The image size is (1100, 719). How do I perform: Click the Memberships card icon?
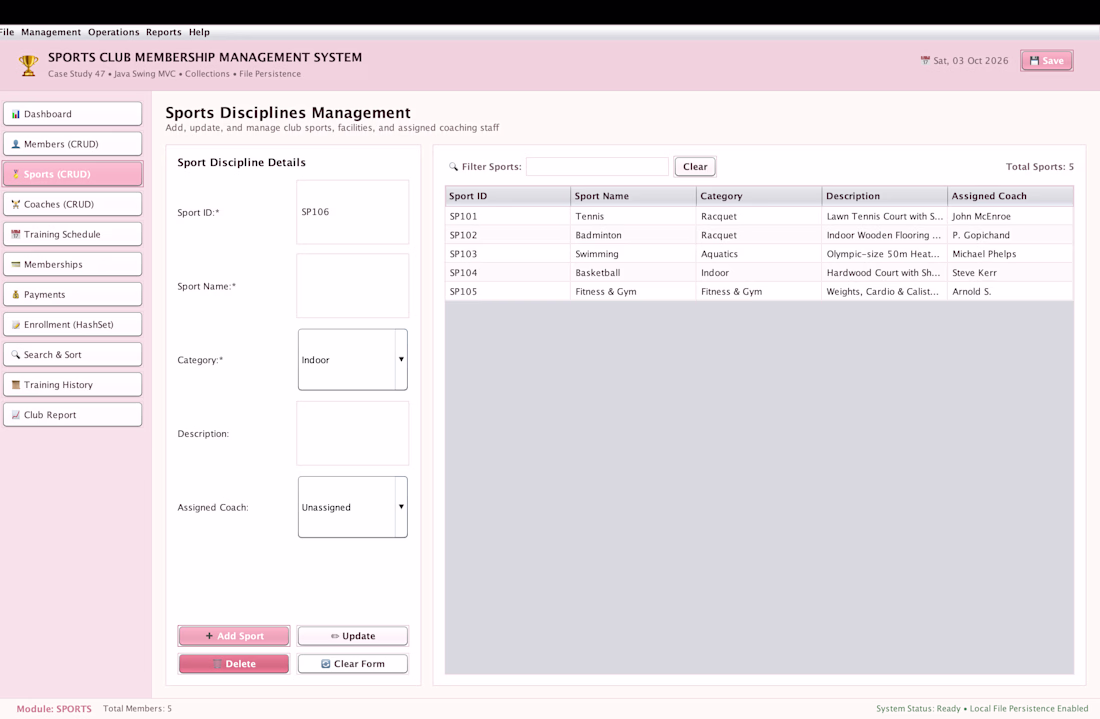tap(15, 265)
